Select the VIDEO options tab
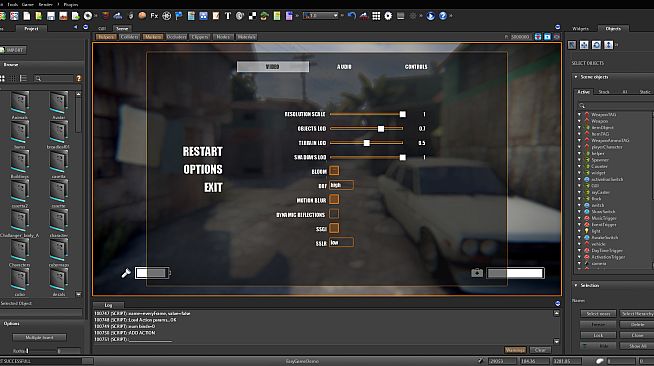 tap(273, 67)
